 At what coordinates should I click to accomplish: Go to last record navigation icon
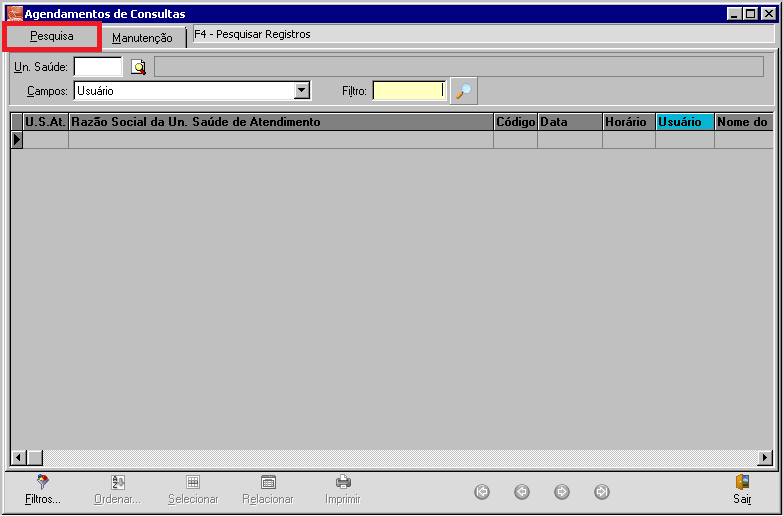[x=602, y=492]
